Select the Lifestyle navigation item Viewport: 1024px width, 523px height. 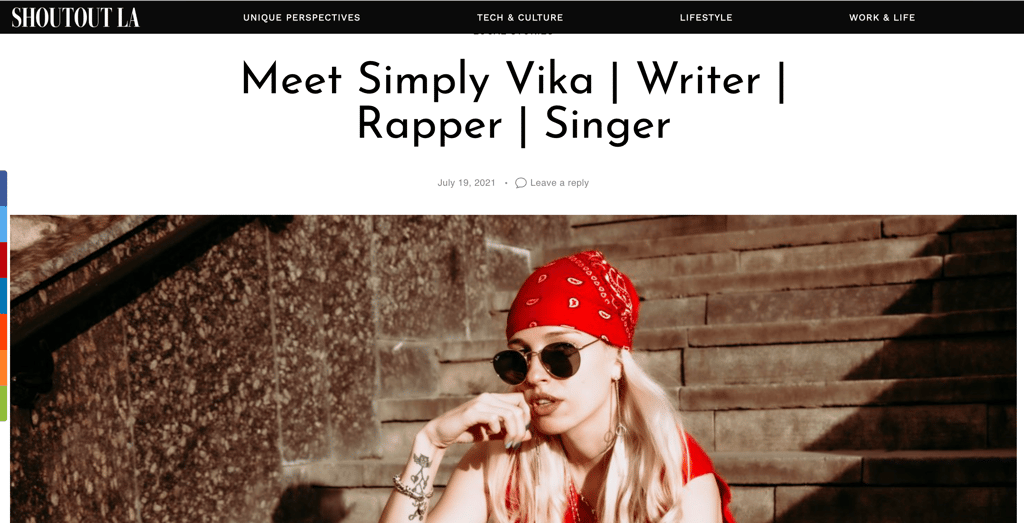pos(706,18)
